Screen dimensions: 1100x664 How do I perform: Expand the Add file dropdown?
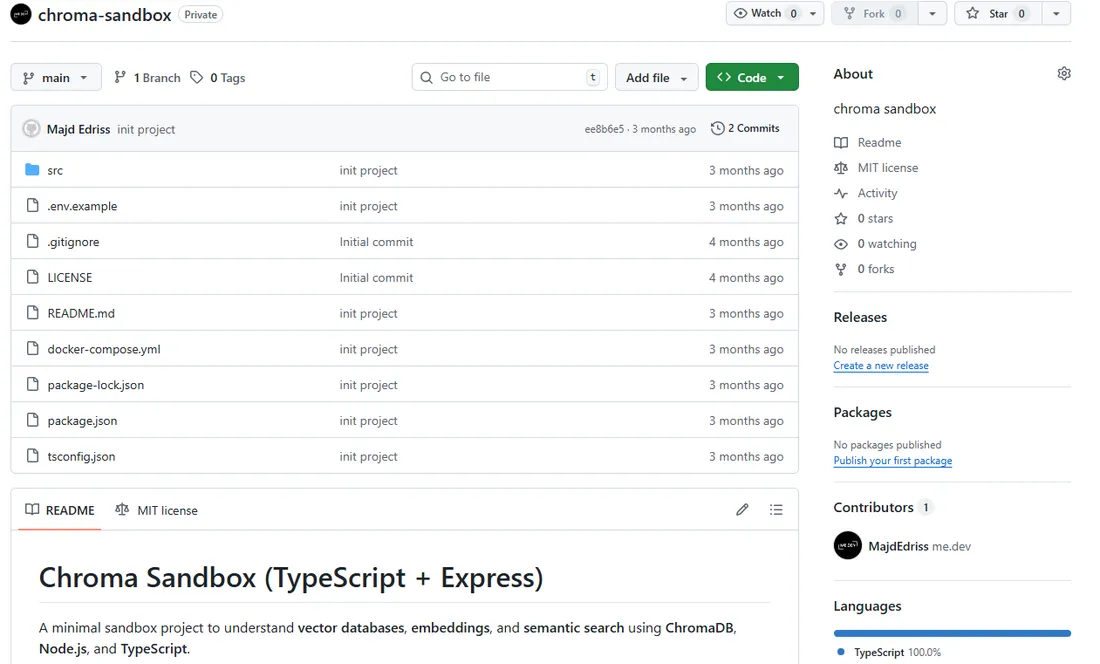click(657, 77)
